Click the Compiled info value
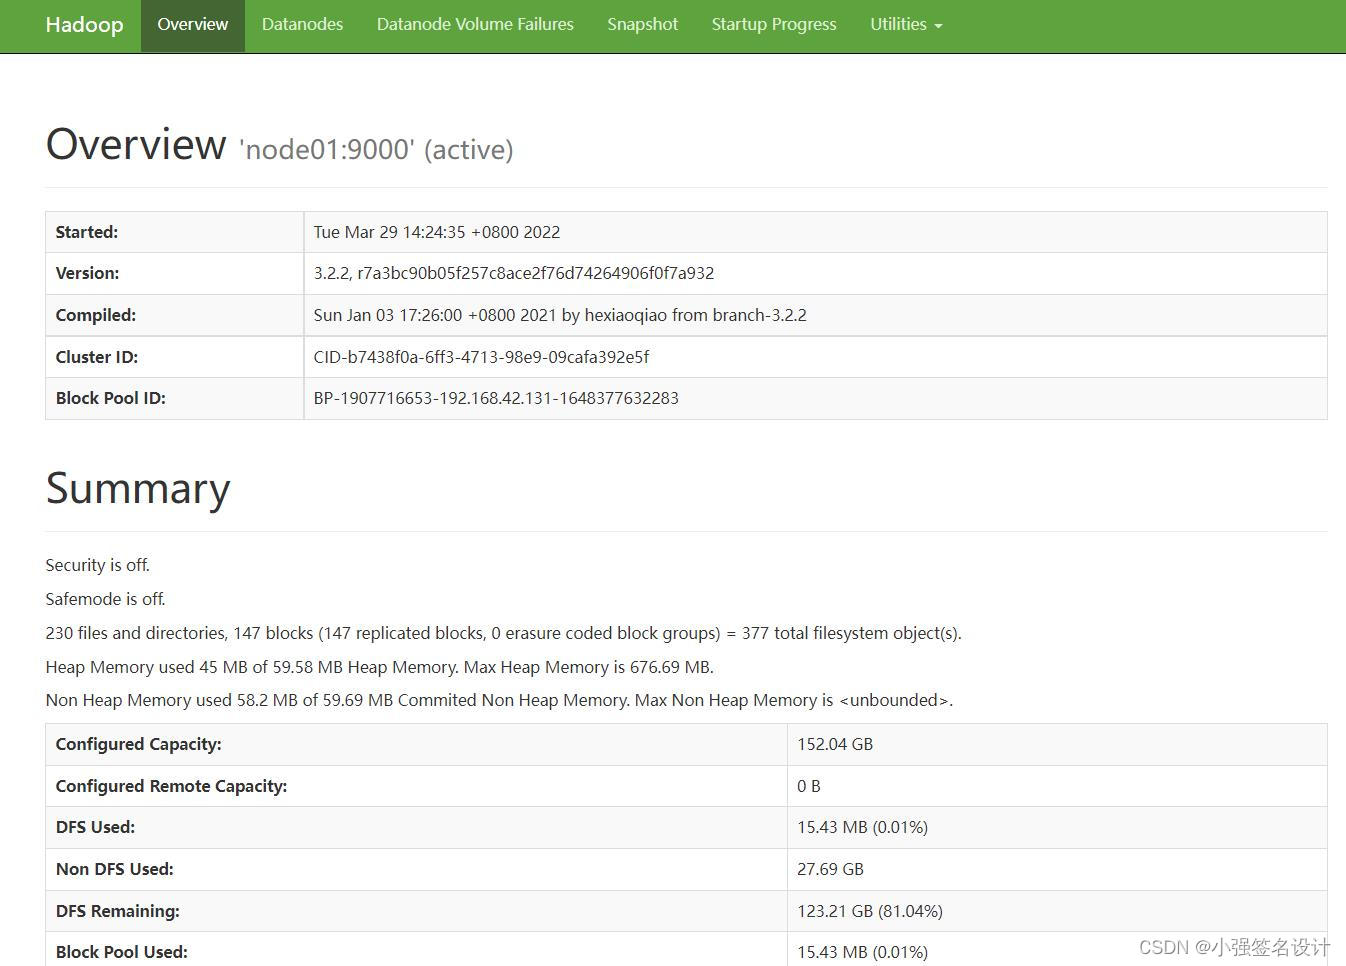Image resolution: width=1346 pixels, height=966 pixels. click(x=560, y=315)
